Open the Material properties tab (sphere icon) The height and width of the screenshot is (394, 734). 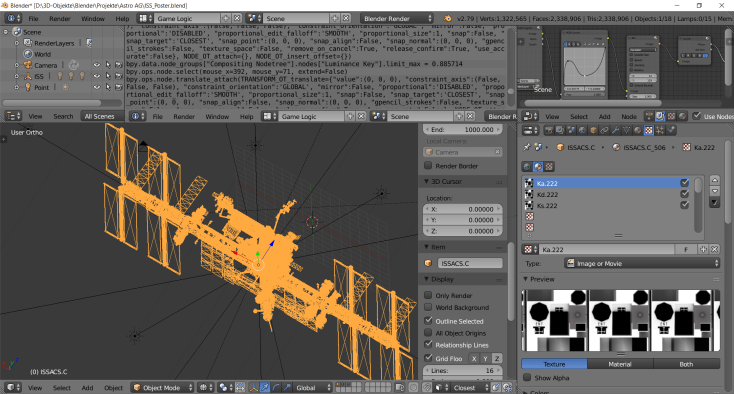pyautogui.click(x=638, y=130)
